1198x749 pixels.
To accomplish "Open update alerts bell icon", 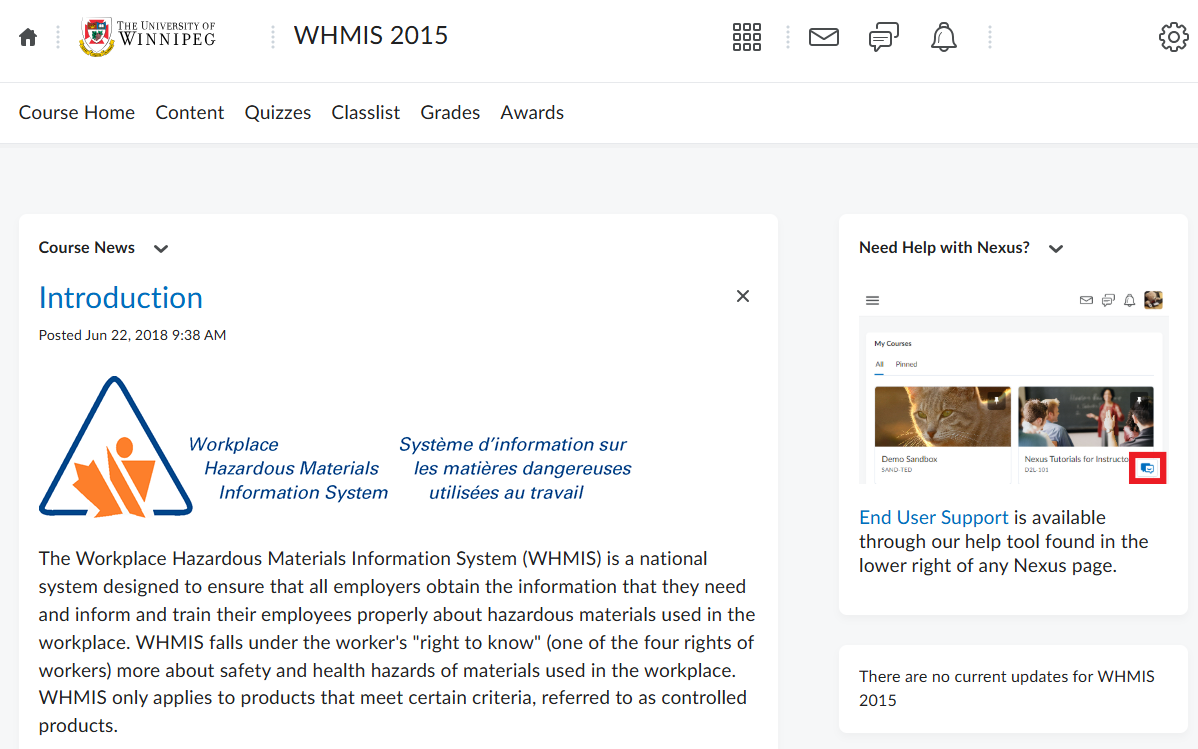I will pyautogui.click(x=944, y=37).
